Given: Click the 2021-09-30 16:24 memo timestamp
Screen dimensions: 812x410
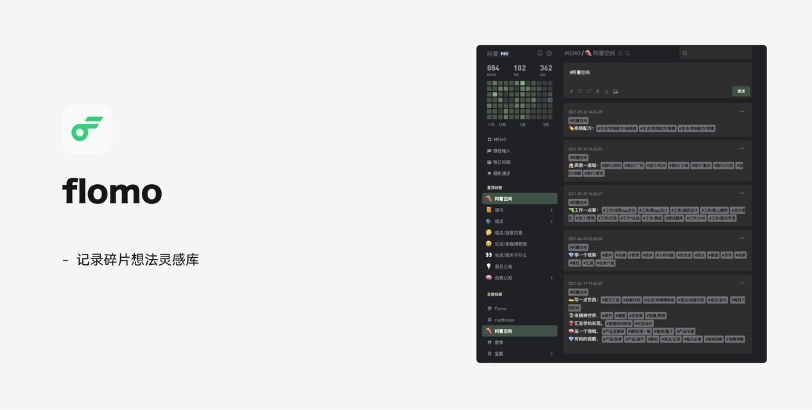Looking at the screenshot, I should (x=585, y=112).
